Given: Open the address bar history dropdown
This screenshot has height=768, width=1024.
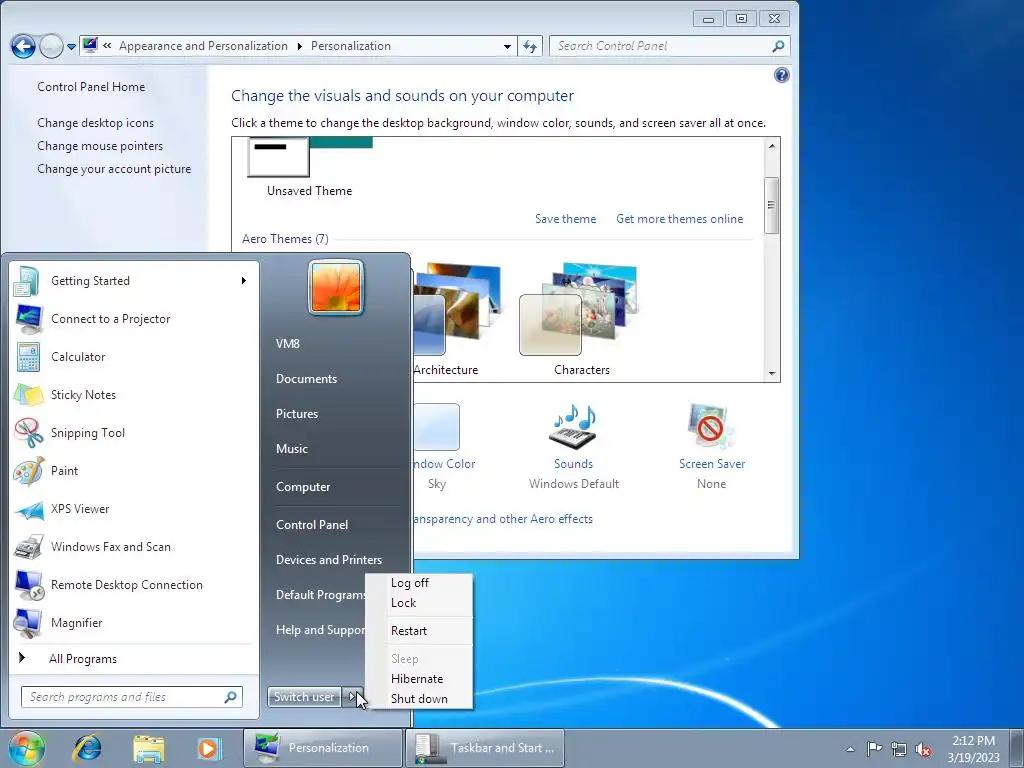Looking at the screenshot, I should tap(507, 46).
